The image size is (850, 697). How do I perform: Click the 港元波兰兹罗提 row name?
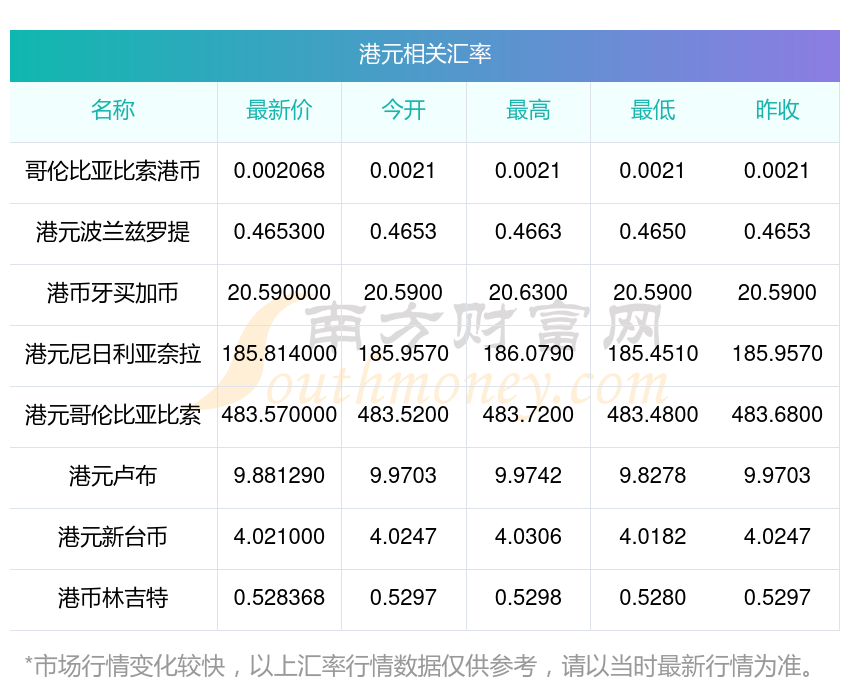[x=113, y=232]
